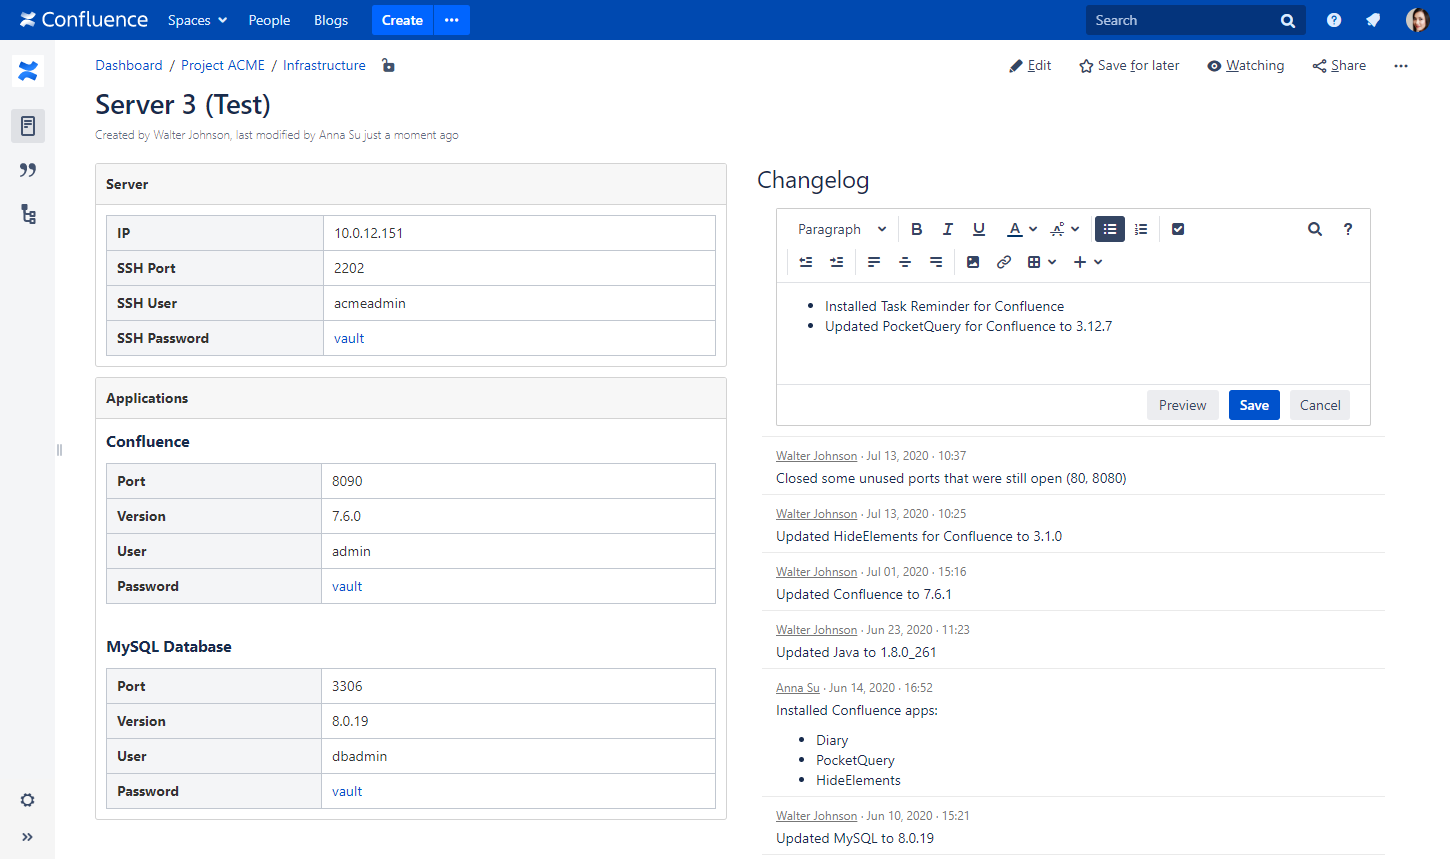The height and width of the screenshot is (859, 1450).
Task: Insert image via picture icon
Action: [x=973, y=262]
